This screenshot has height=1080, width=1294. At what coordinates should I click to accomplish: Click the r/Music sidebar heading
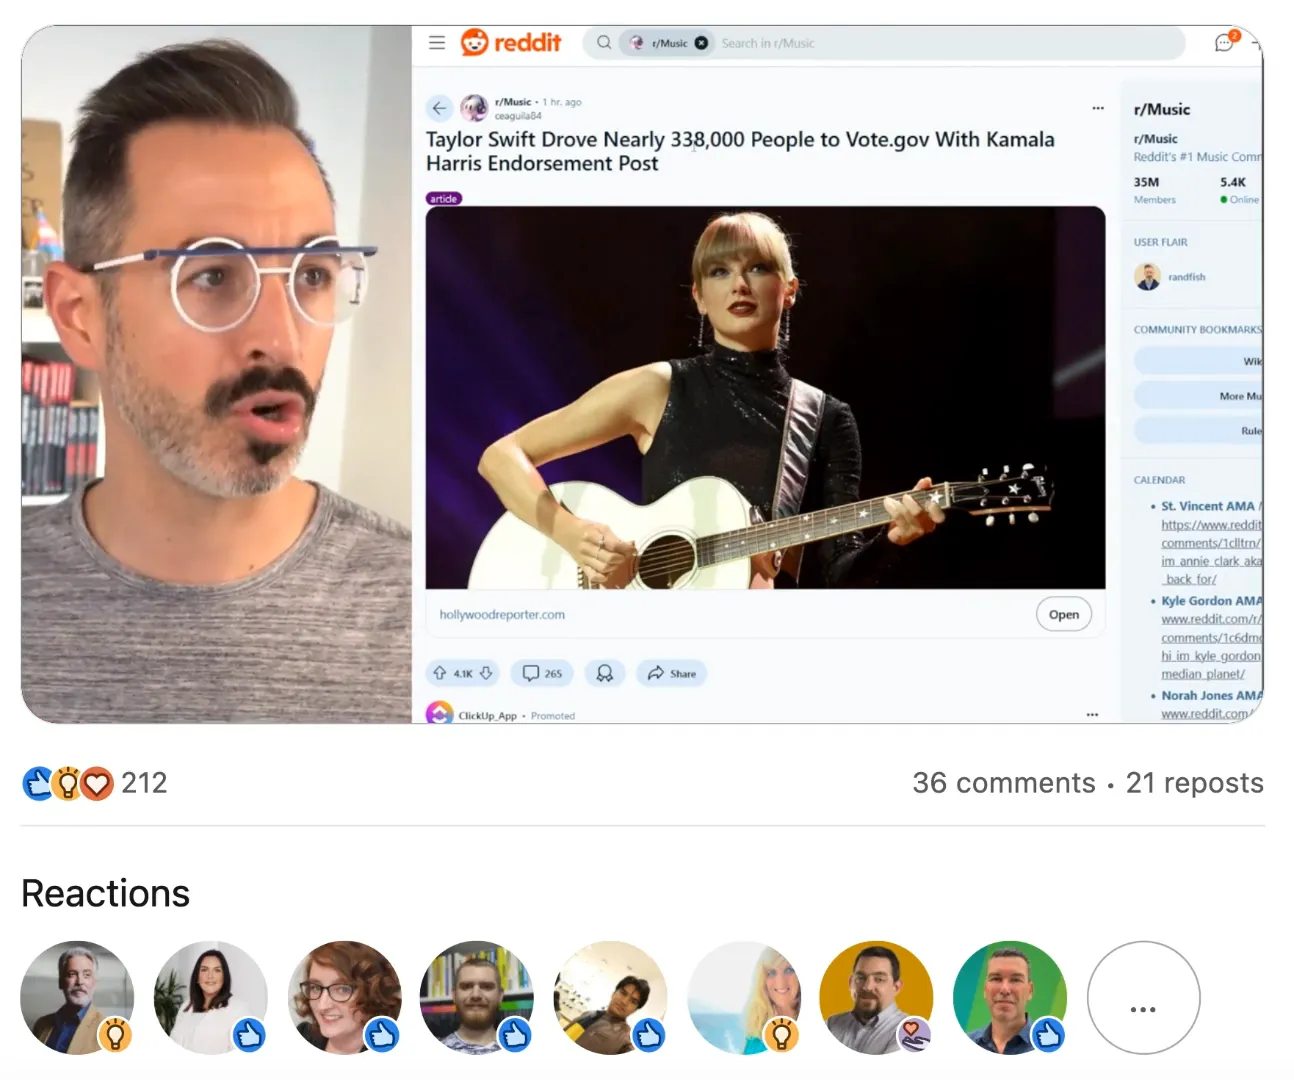click(x=1162, y=110)
